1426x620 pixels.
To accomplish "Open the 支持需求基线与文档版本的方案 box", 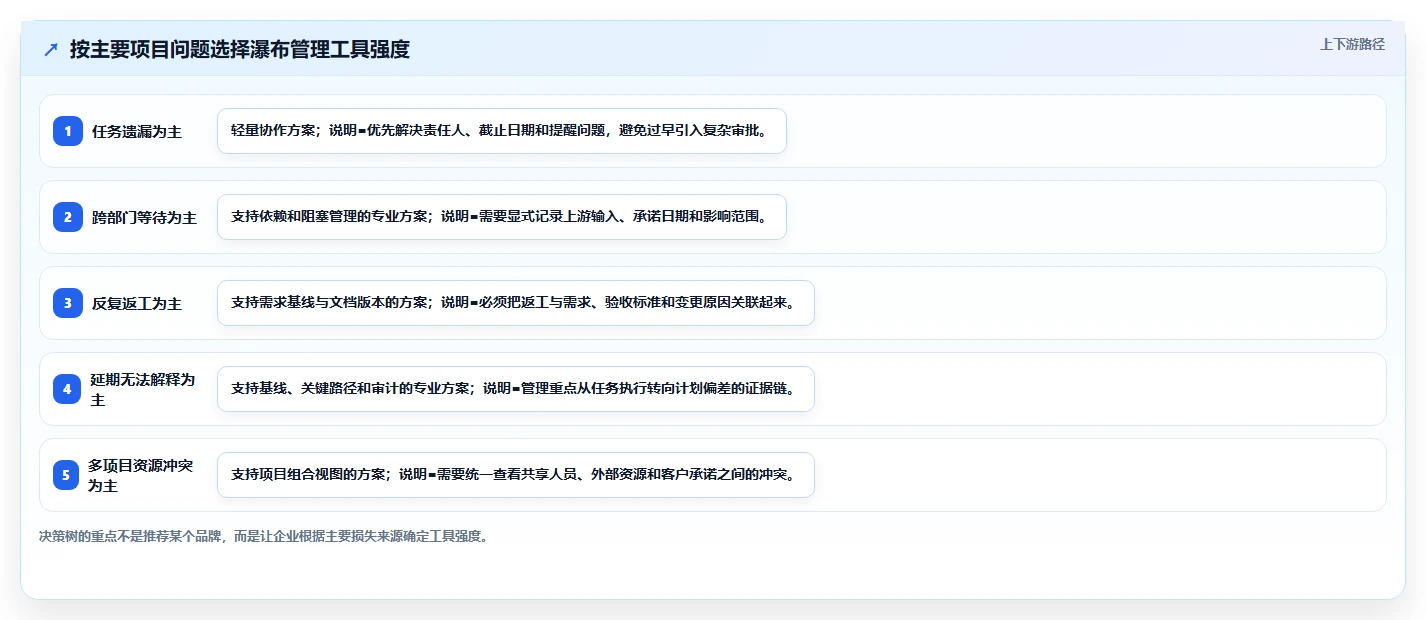I will [x=516, y=303].
